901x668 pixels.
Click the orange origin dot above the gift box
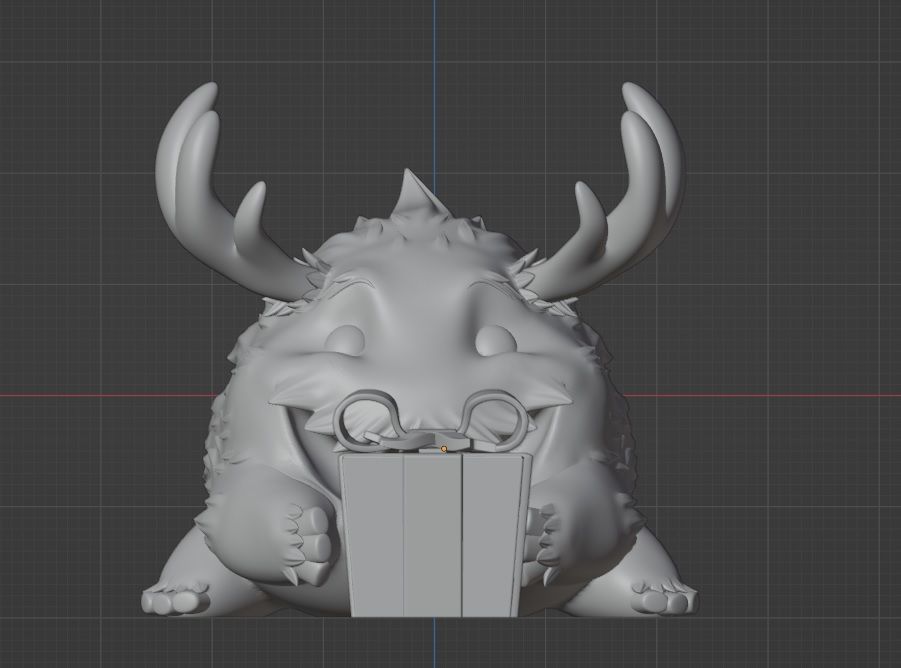444,449
